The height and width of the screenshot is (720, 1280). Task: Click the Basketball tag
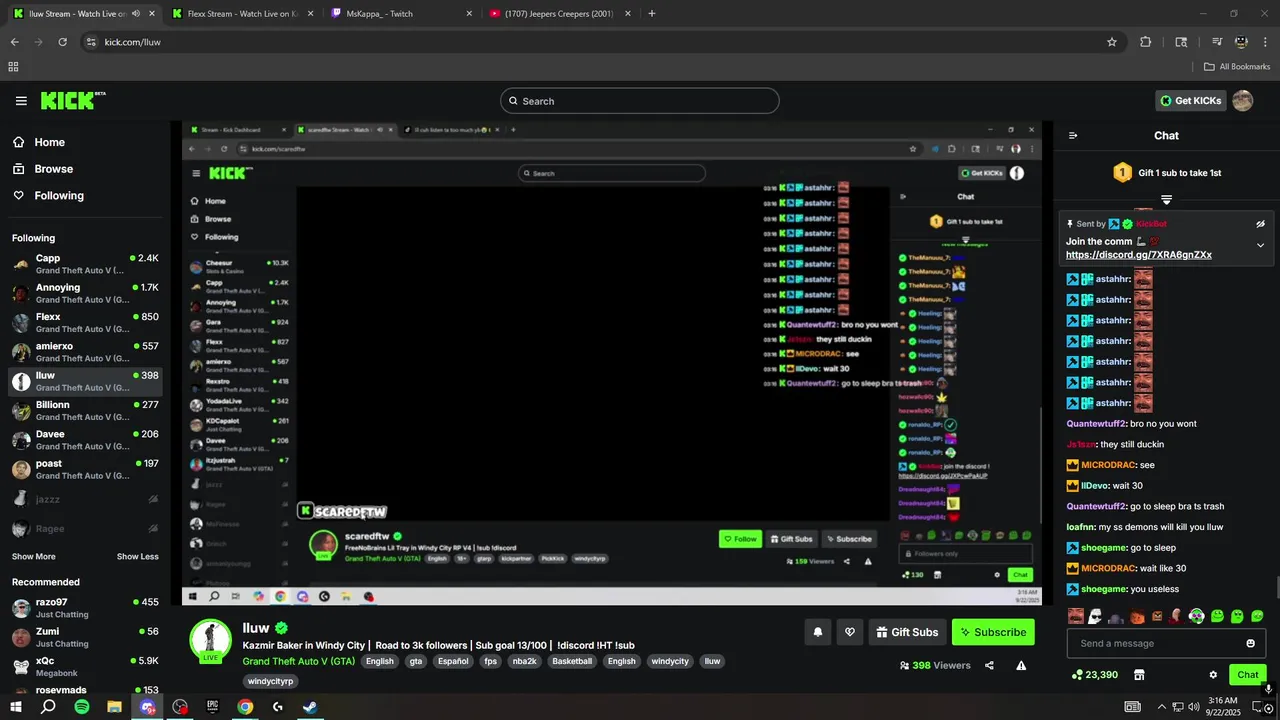(572, 661)
